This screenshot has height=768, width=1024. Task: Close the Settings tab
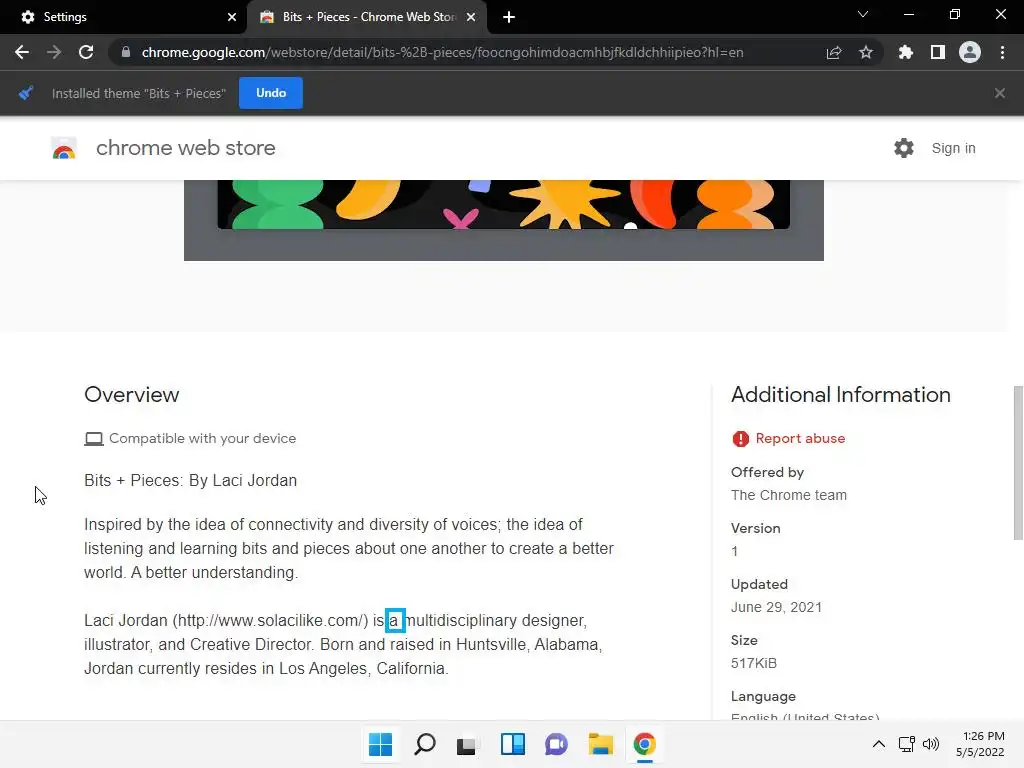[x=232, y=17]
